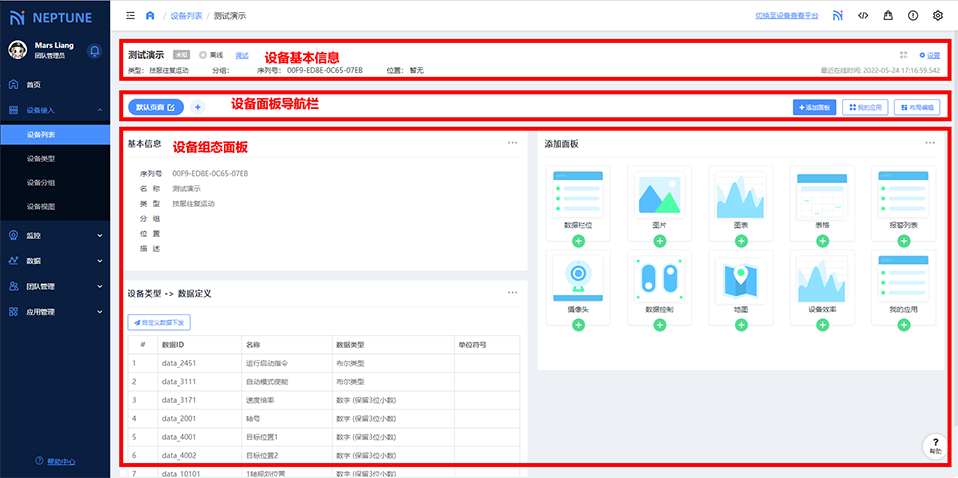
Task: Click the 布局编辑 button
Action: click(916, 107)
